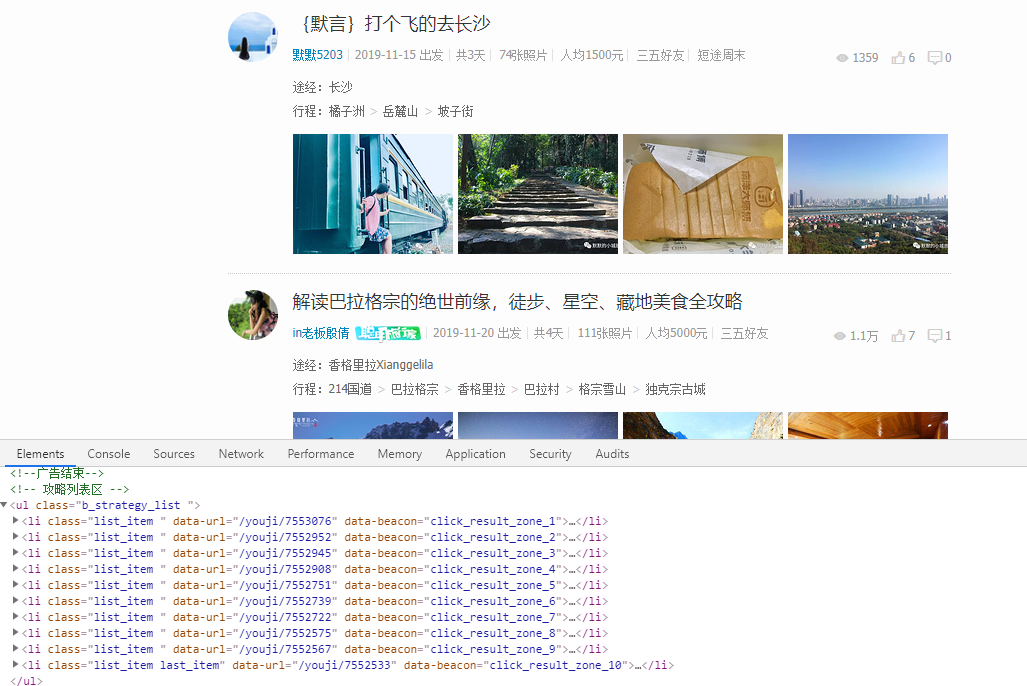Screen dimensions: 1027x686
Task: Expand li node for /youji/7552575
Action: (x=16, y=633)
